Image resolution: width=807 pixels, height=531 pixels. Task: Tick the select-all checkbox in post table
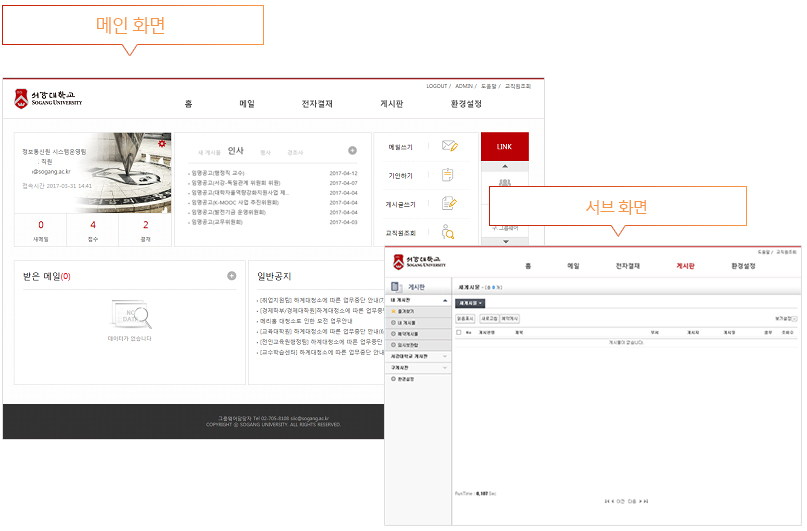pos(459,332)
